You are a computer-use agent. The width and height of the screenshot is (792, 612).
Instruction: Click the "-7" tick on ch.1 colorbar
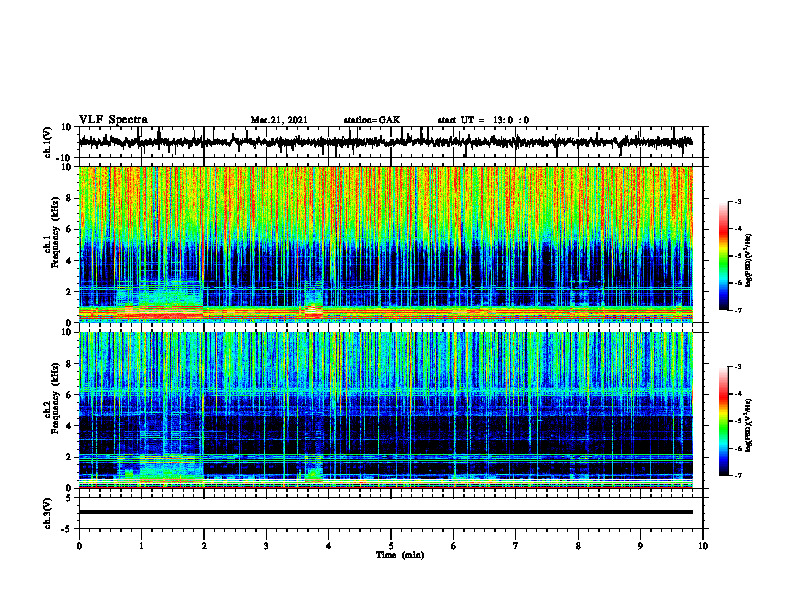pyautogui.click(x=737, y=310)
